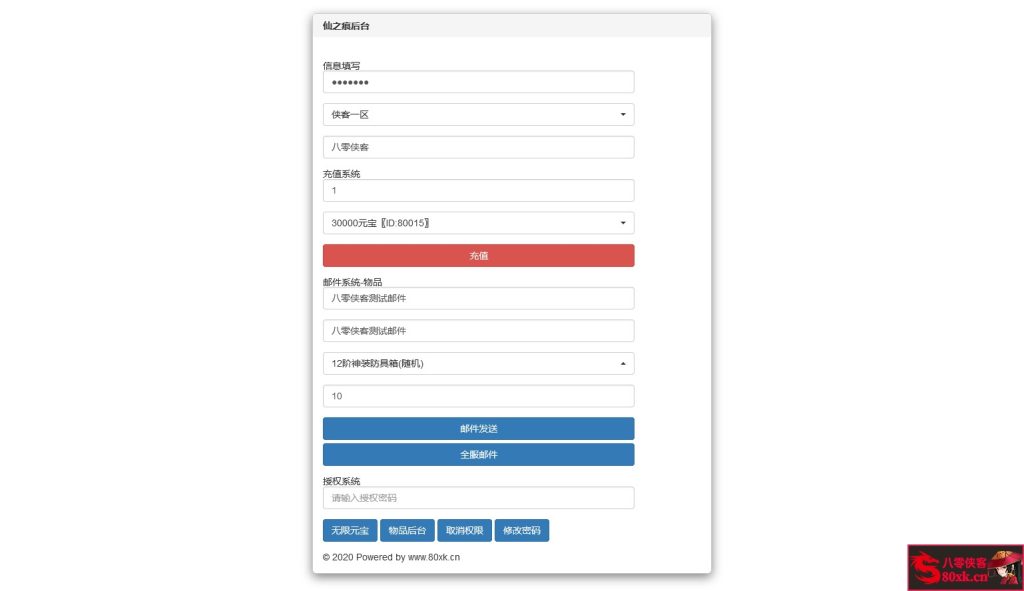This screenshot has width=1024, height=591.
Task: Select the 八零侠客 character name field
Action: coord(478,146)
